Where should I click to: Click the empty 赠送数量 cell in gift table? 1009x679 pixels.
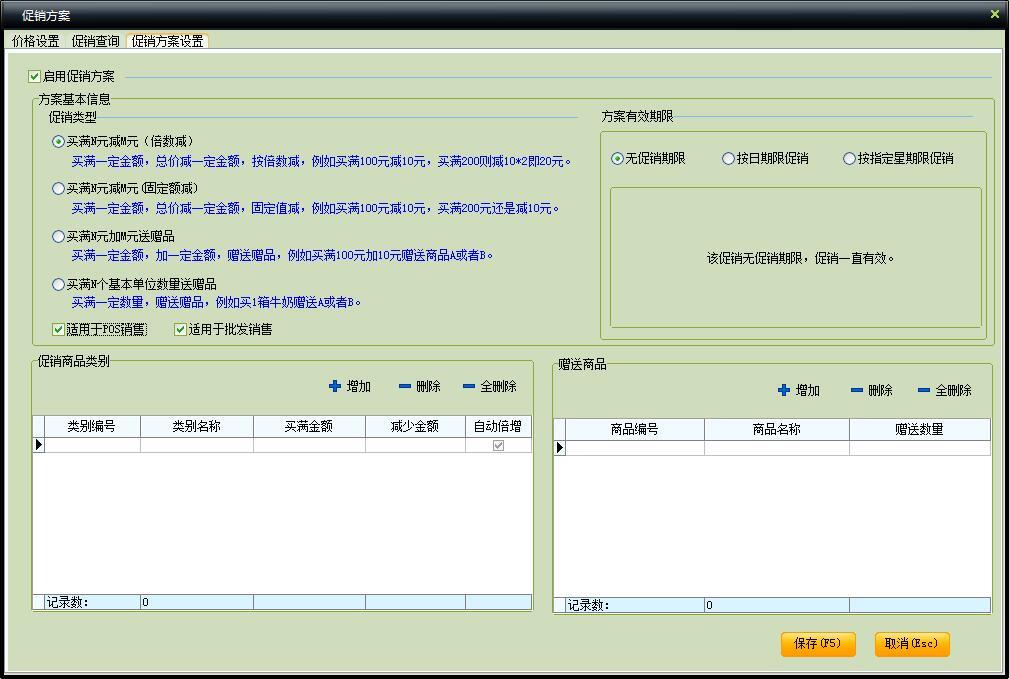pos(920,448)
